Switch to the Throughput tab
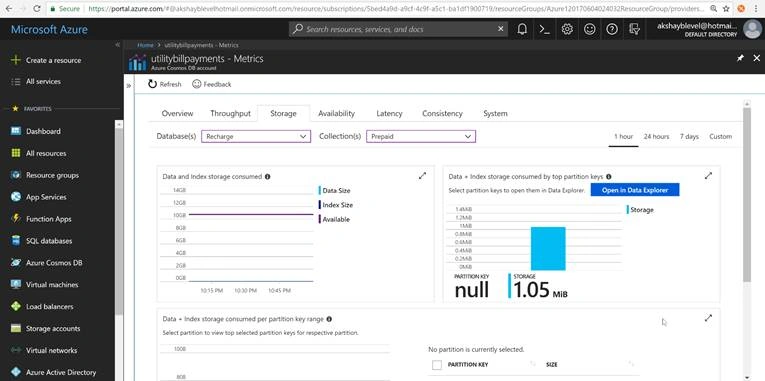This screenshot has width=765, height=381. [x=230, y=113]
